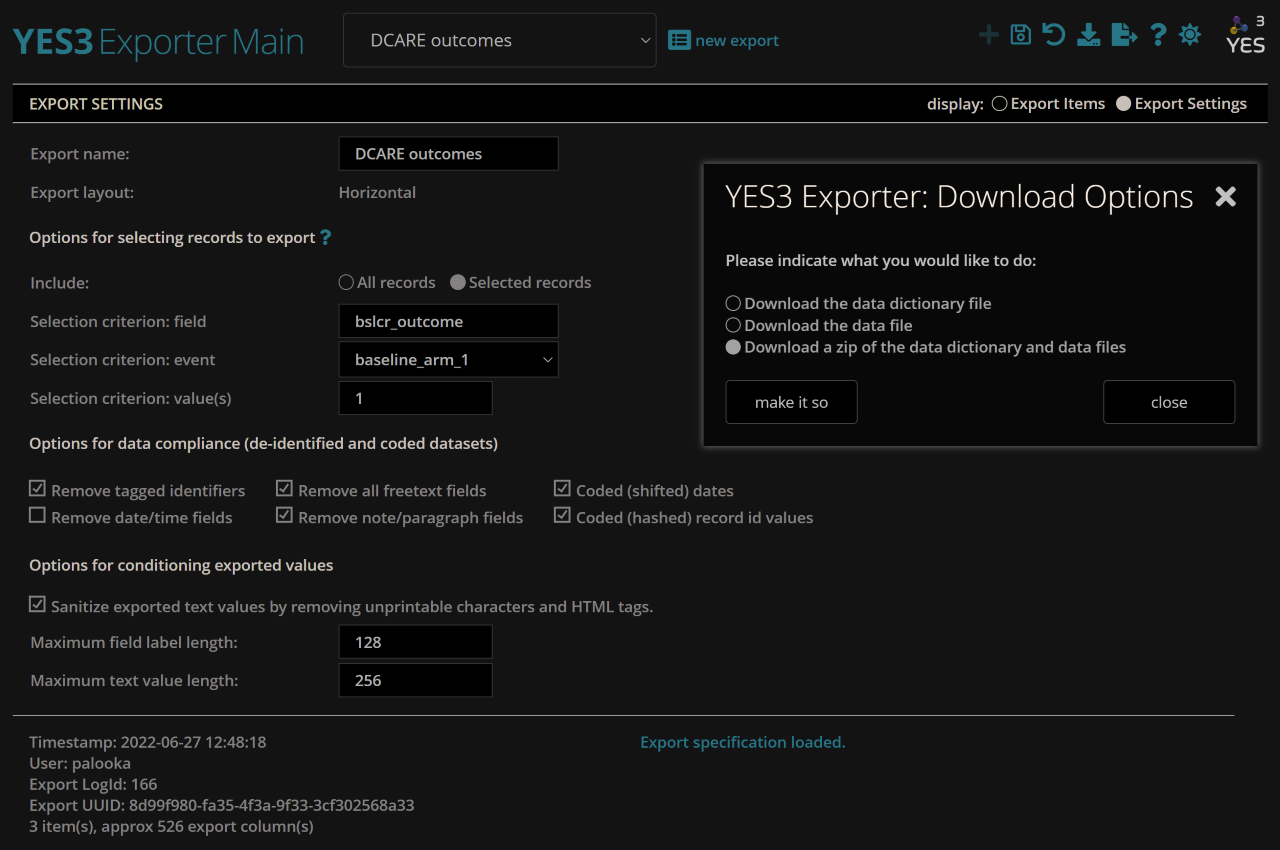Open download options via the download icon
This screenshot has width=1280, height=850.
(x=1088, y=33)
